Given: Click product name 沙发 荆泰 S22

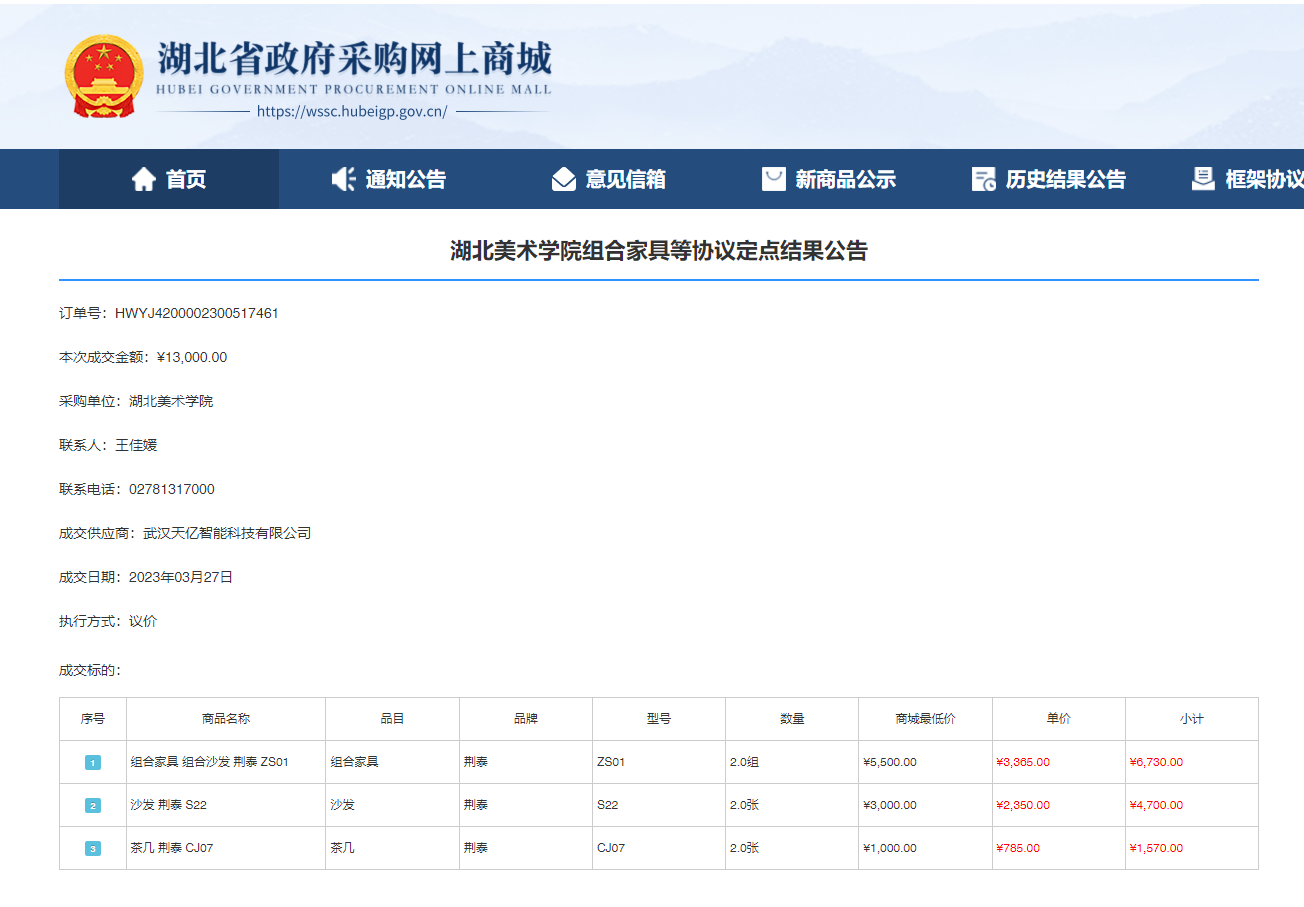Looking at the screenshot, I should click(x=169, y=805).
